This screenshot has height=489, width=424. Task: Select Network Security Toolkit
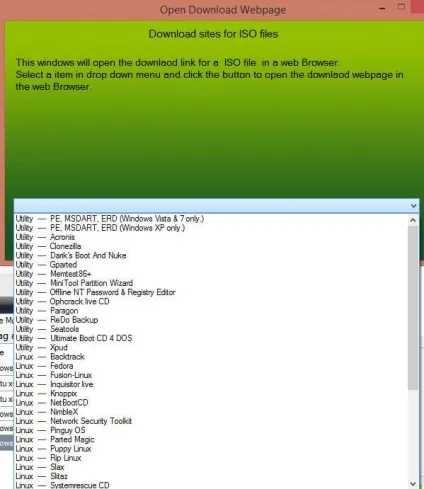pyautogui.click(x=211, y=421)
